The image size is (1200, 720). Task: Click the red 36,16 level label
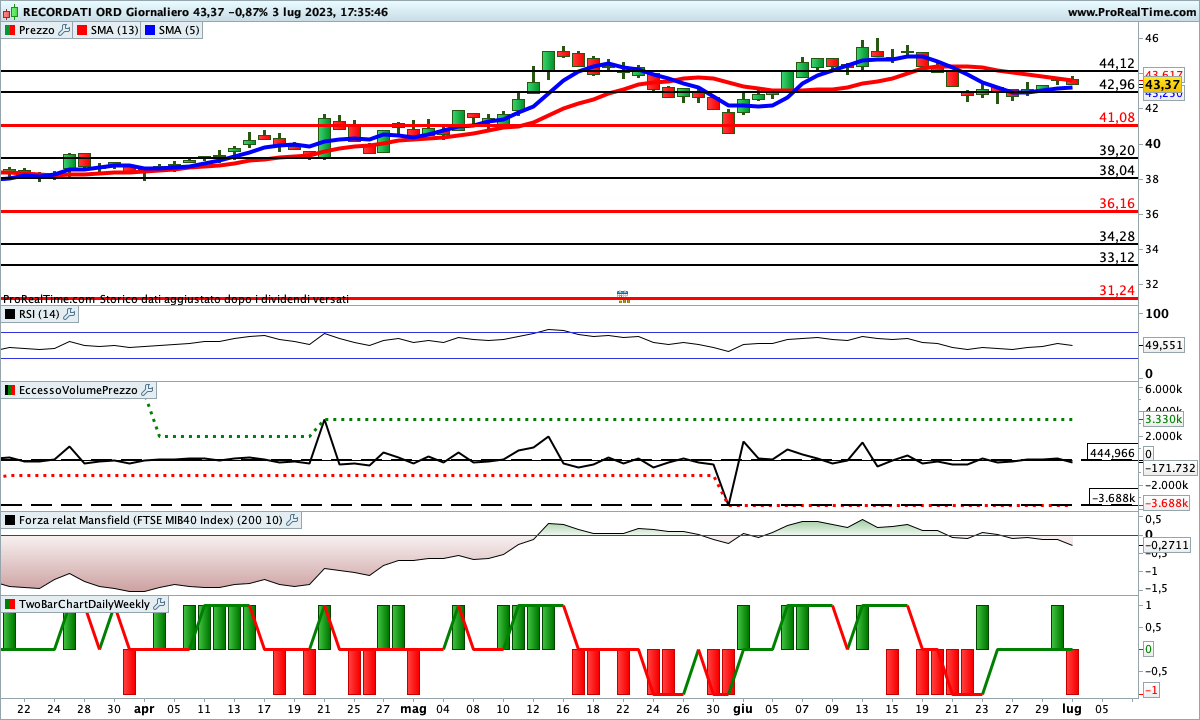point(1116,203)
